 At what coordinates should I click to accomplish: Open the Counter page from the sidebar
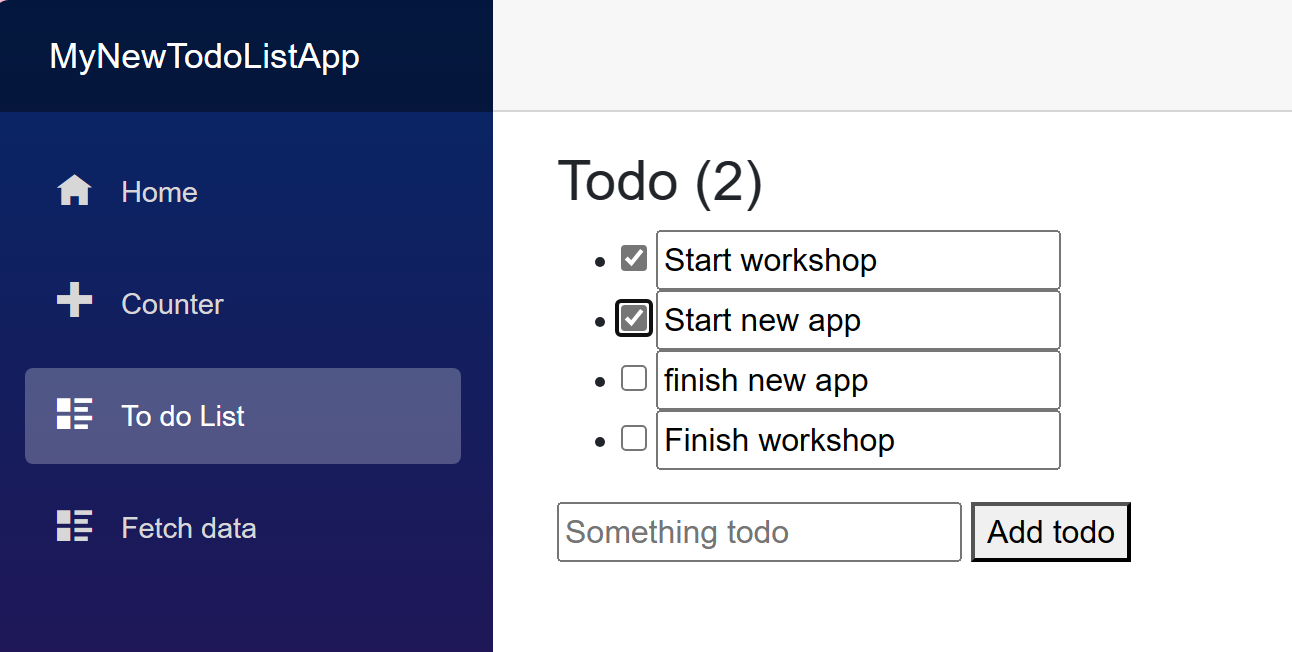[x=172, y=304]
